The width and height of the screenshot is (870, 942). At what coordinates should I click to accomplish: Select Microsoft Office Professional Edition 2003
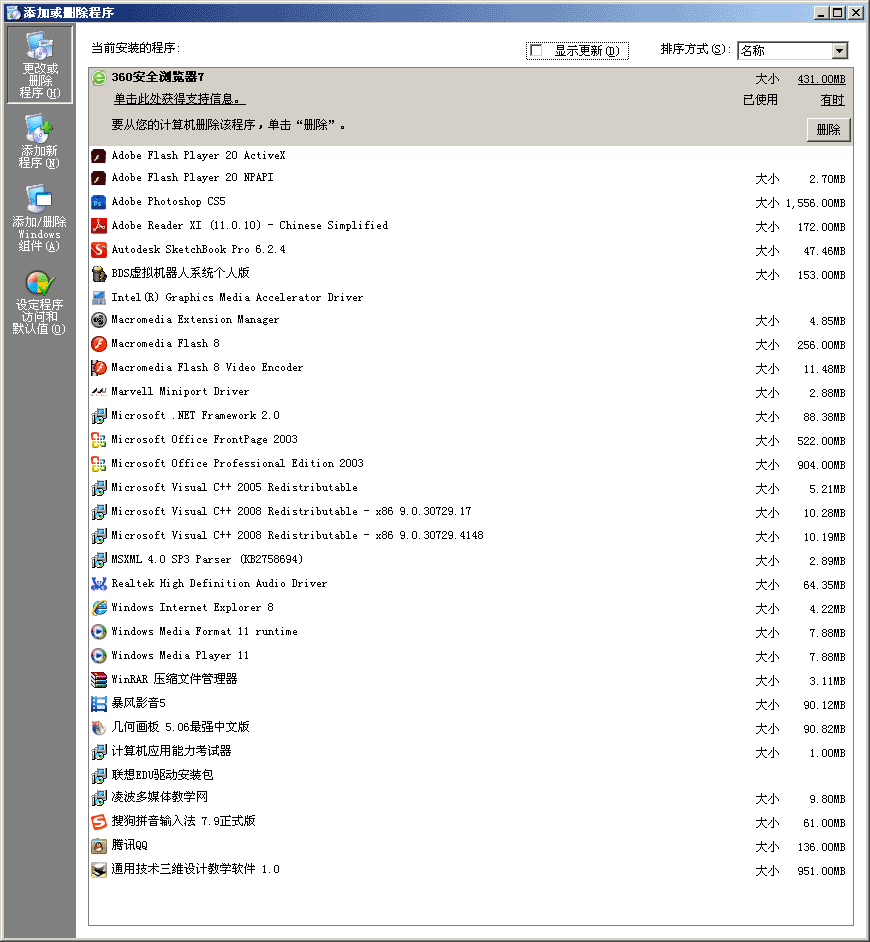470,464
